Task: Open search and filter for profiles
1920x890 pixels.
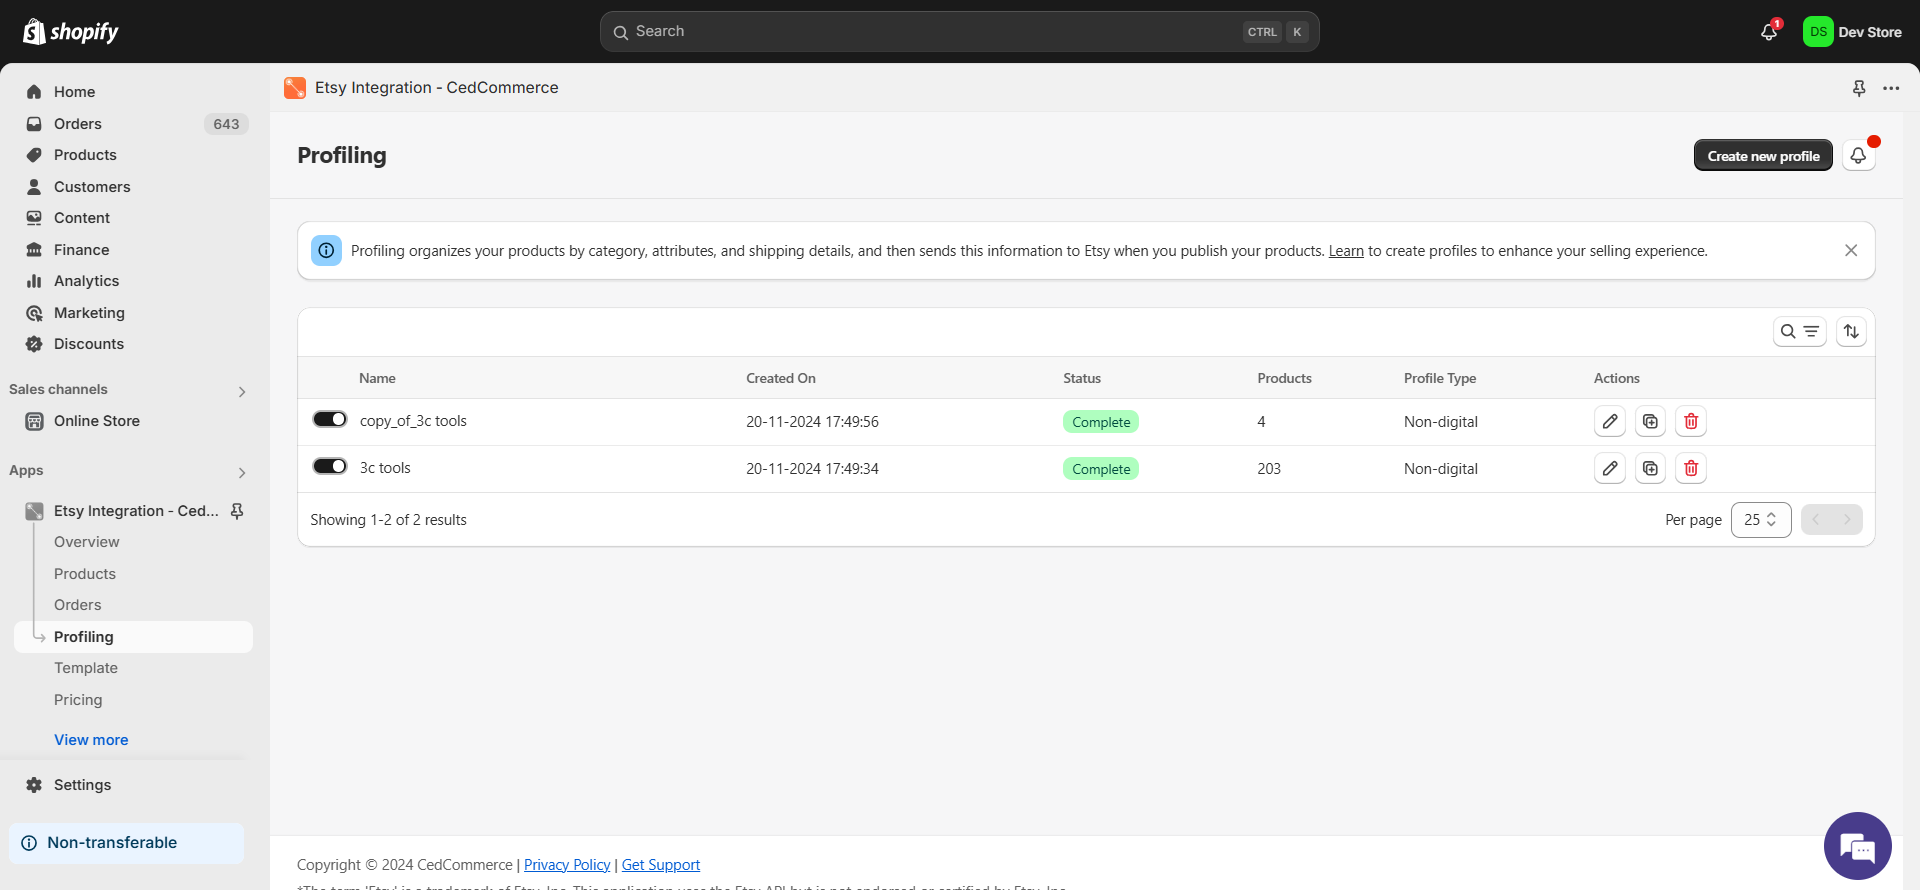Action: pyautogui.click(x=1799, y=332)
